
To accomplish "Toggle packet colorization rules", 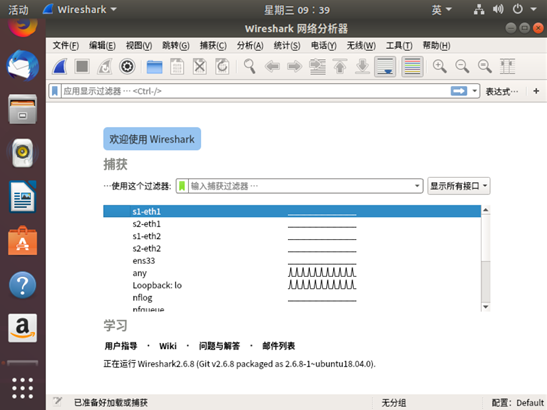I will (412, 66).
